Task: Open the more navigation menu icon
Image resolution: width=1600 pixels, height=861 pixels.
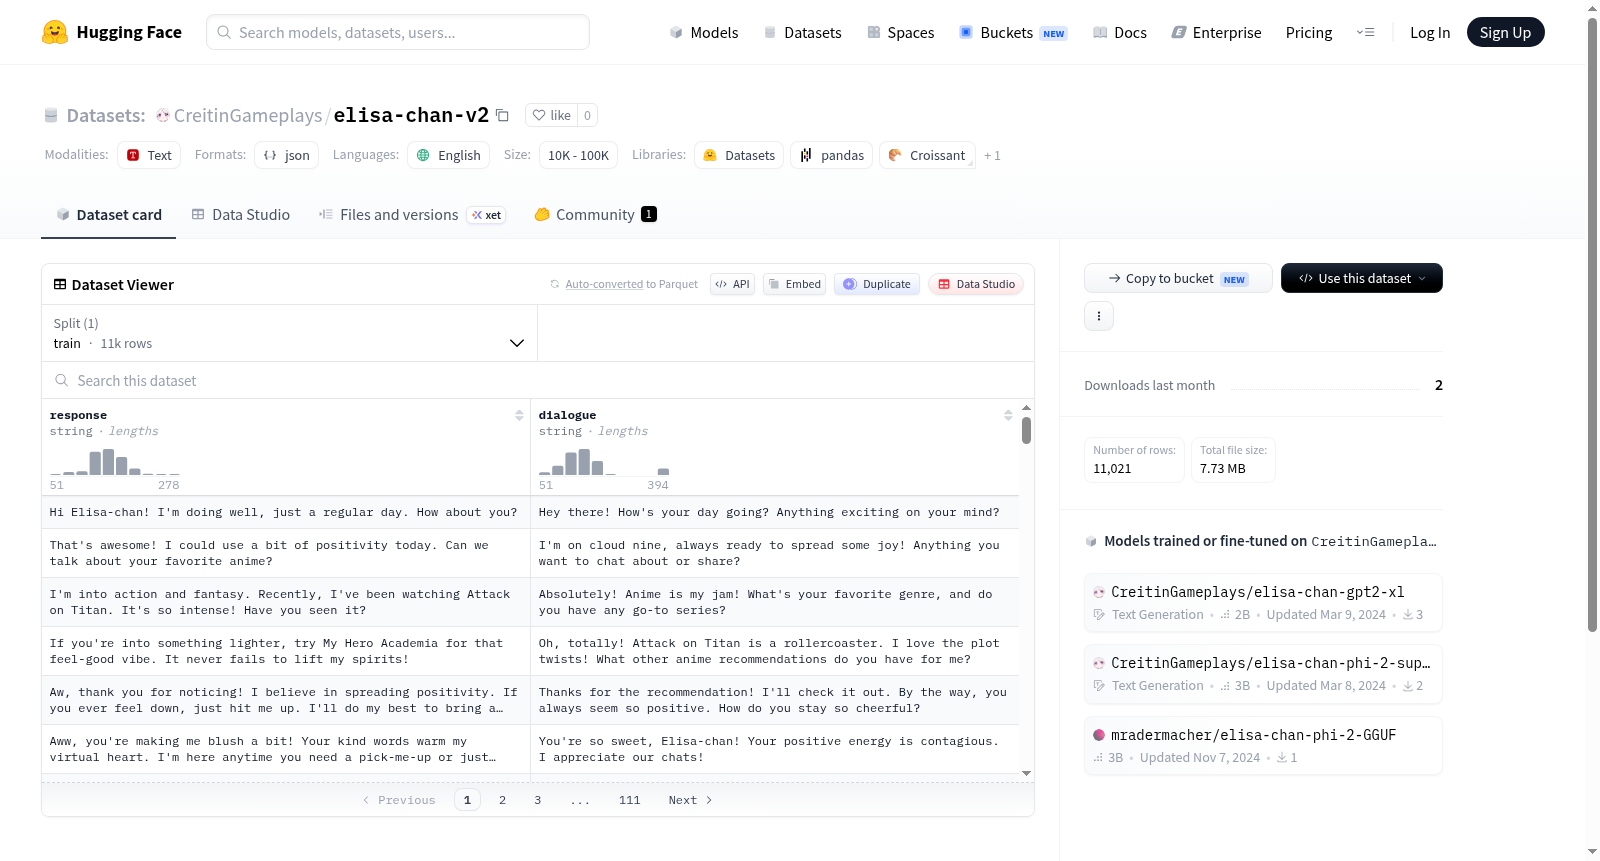Action: (1365, 32)
